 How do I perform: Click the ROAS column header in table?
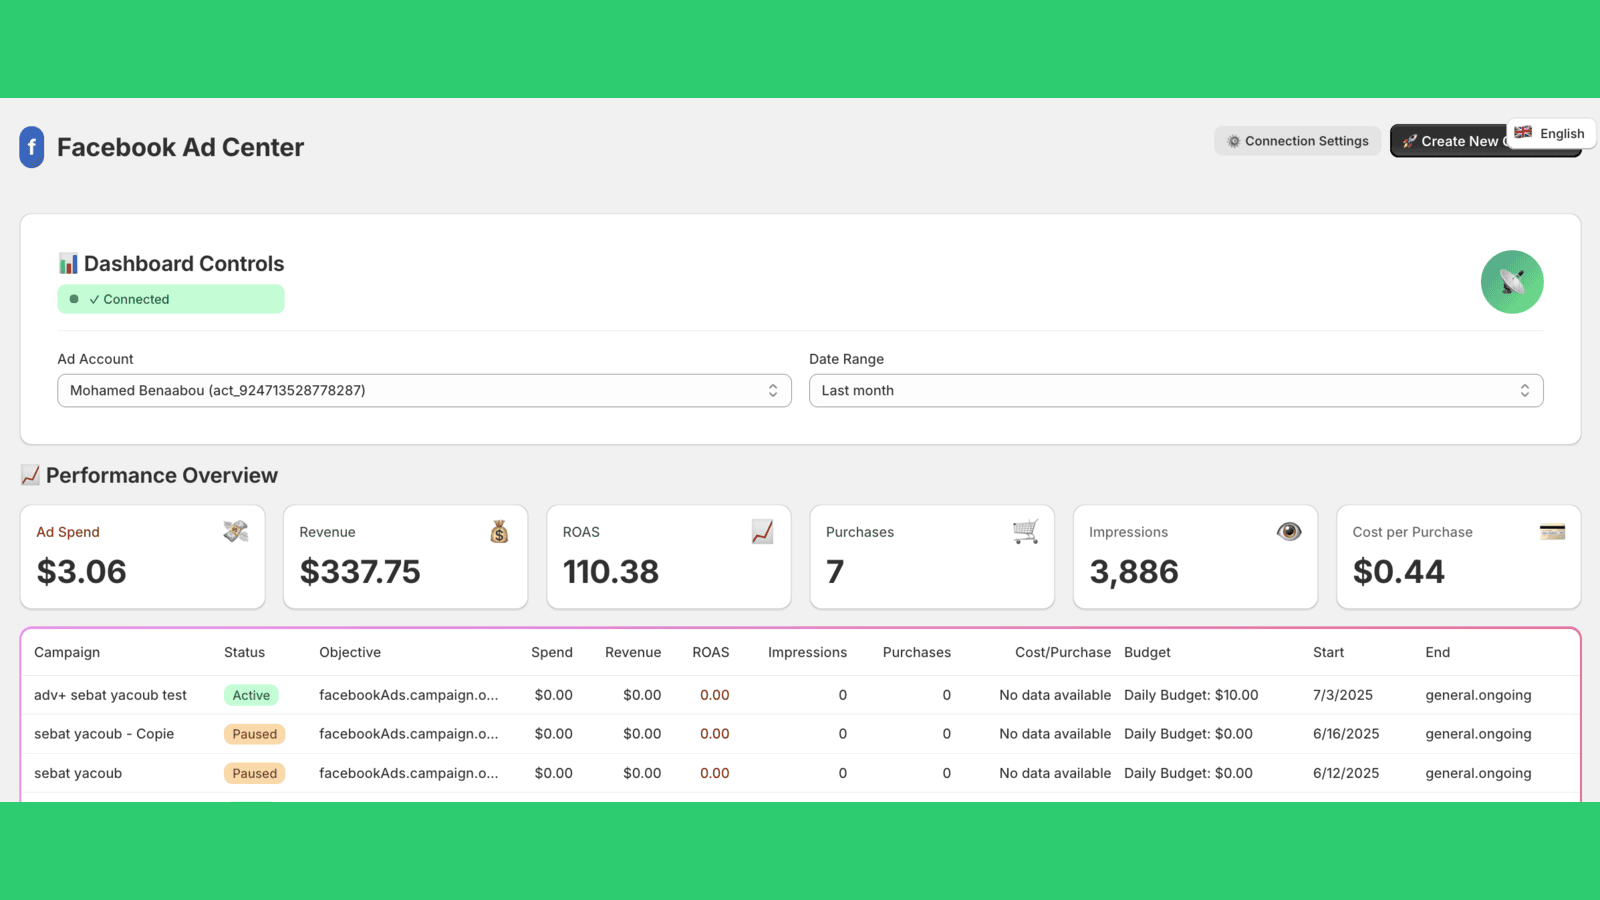[711, 652]
